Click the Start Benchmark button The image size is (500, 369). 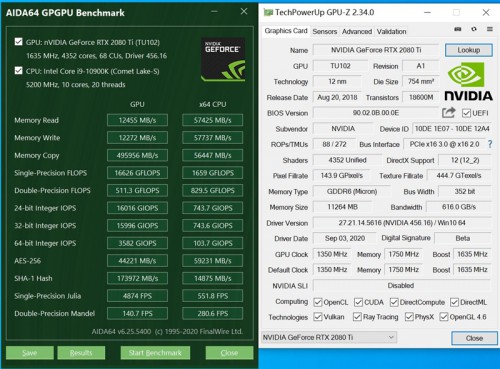tap(155, 353)
